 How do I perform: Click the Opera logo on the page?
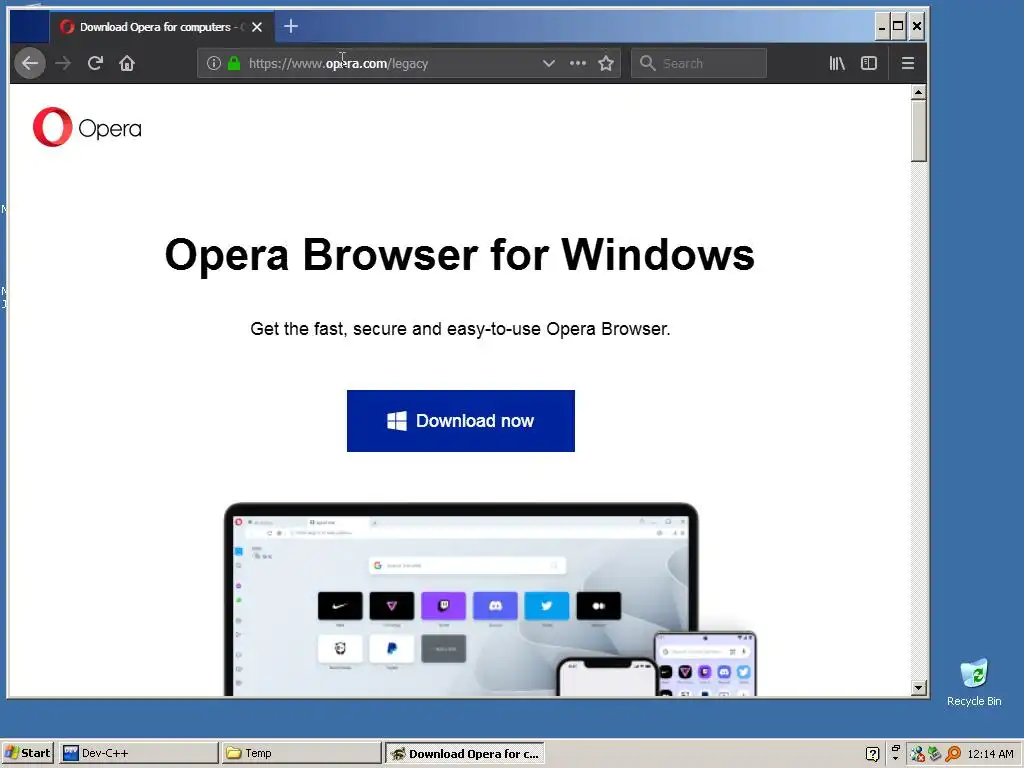click(87, 127)
